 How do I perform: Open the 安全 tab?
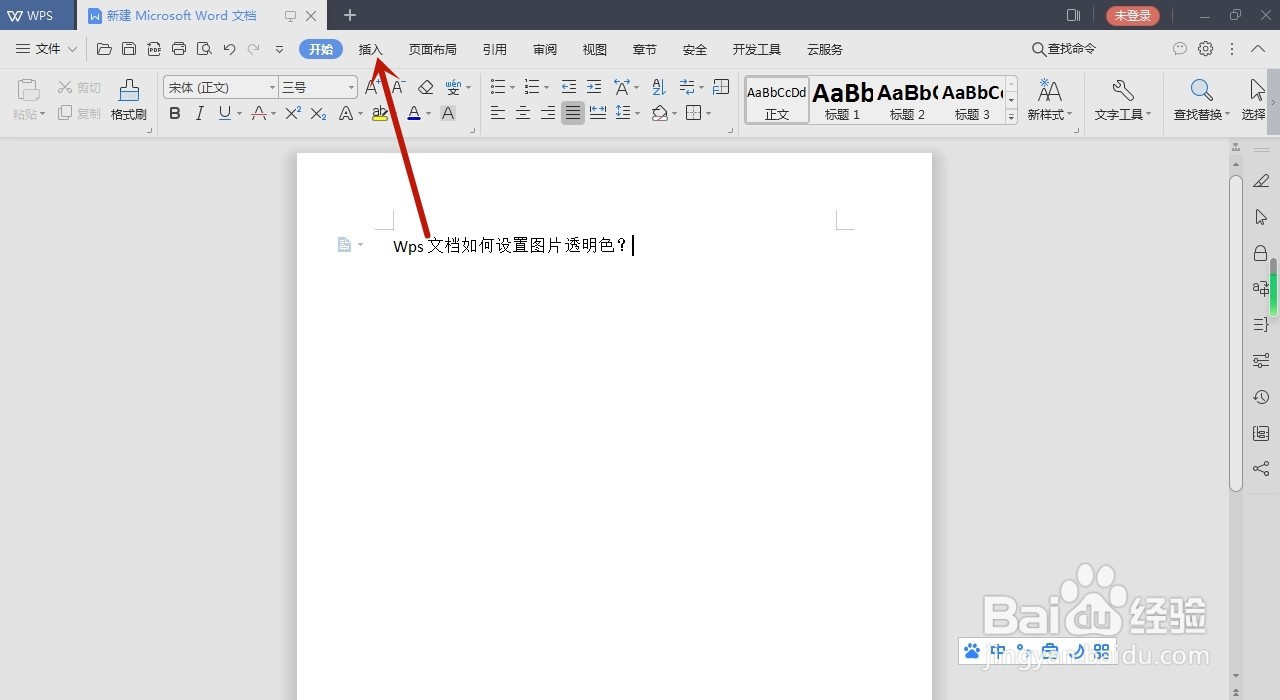coord(695,49)
